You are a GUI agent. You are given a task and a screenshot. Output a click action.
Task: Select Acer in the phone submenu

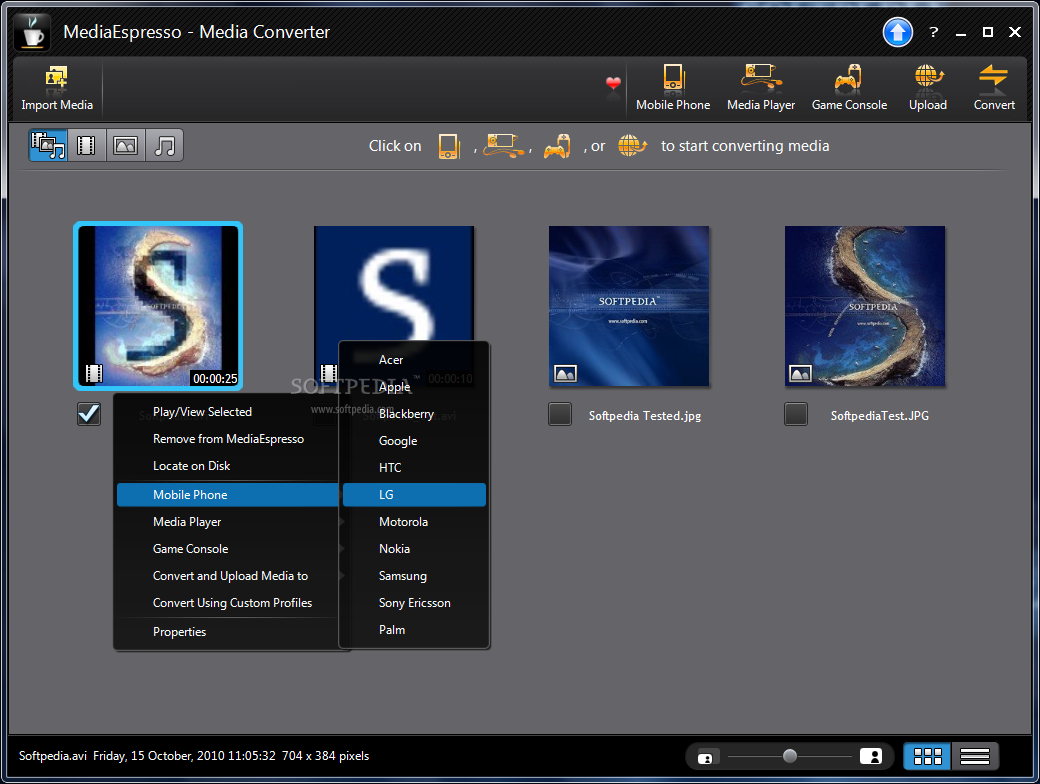tap(414, 359)
